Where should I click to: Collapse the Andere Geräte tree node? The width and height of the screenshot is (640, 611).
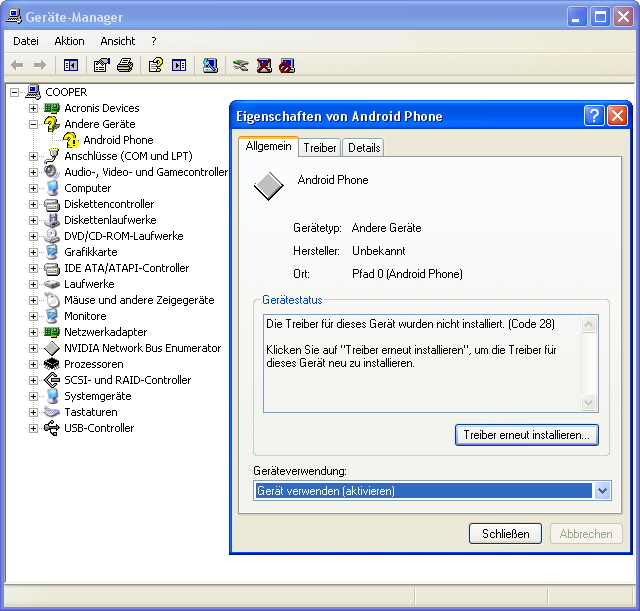(33, 124)
